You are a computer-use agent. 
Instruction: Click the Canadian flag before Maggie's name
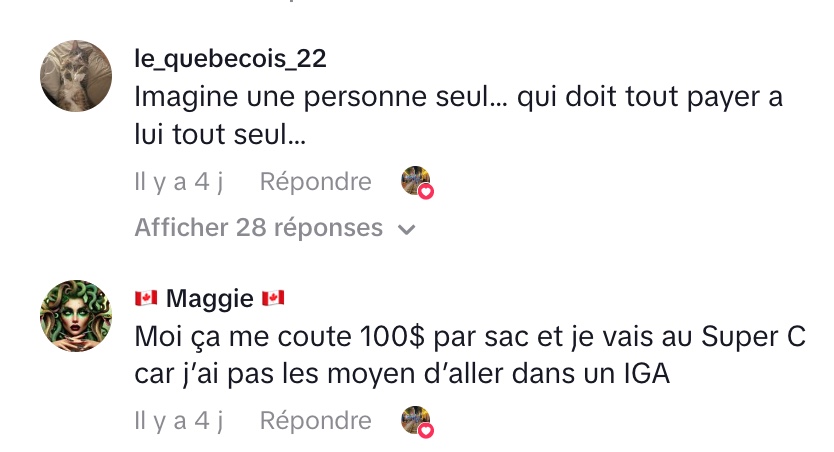tap(146, 298)
